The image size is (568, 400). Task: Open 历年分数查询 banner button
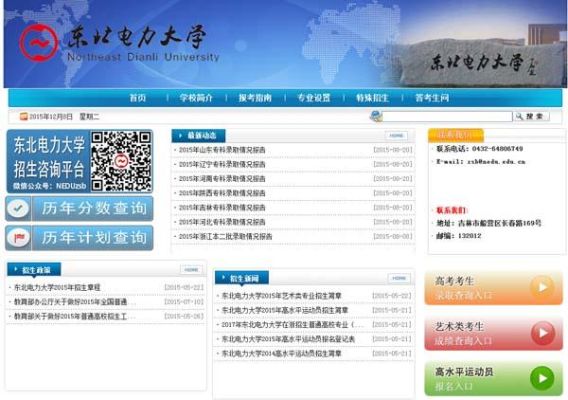click(x=79, y=208)
